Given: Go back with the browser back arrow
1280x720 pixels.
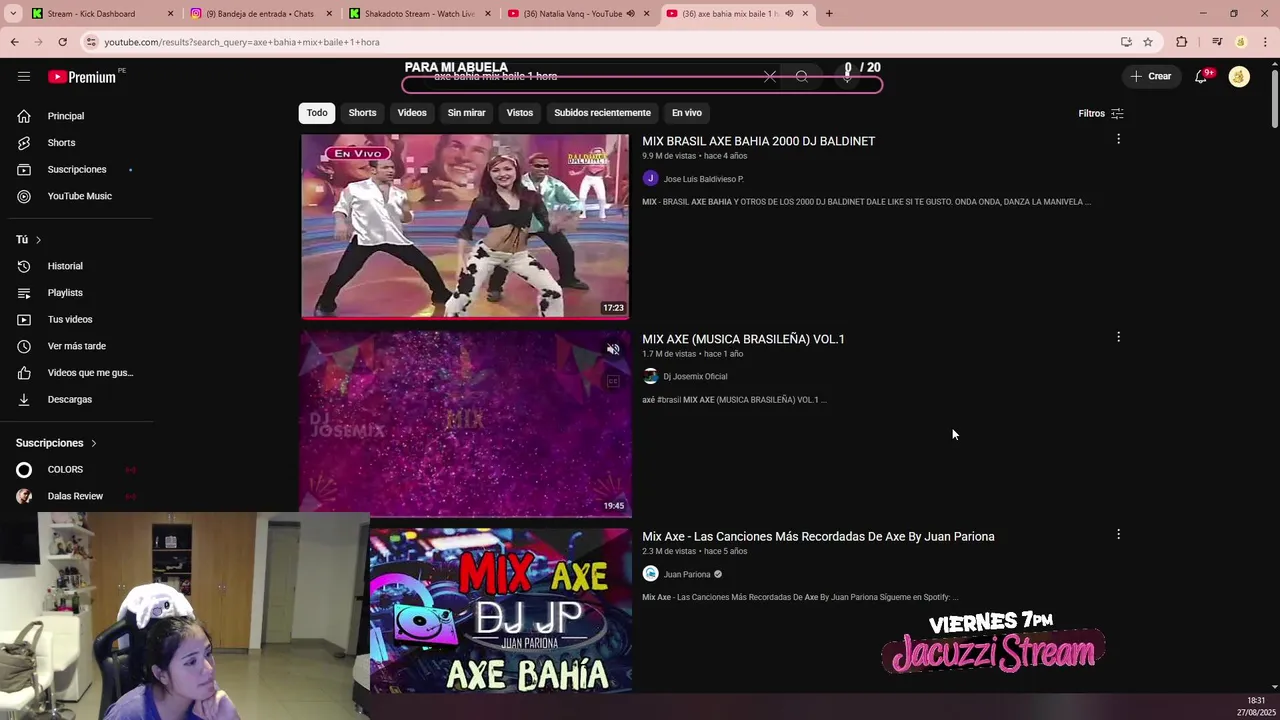Looking at the screenshot, I should 14,42.
